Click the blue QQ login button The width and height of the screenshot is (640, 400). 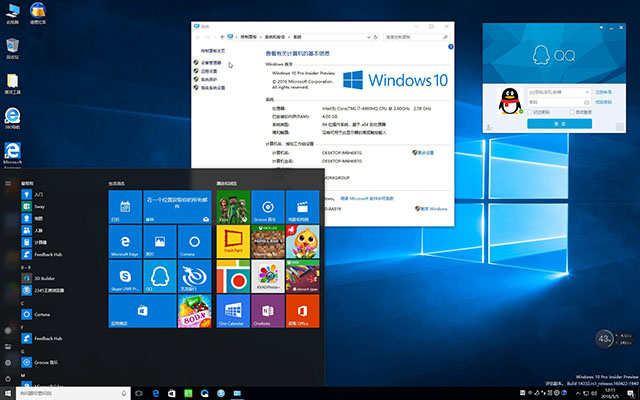click(x=562, y=123)
